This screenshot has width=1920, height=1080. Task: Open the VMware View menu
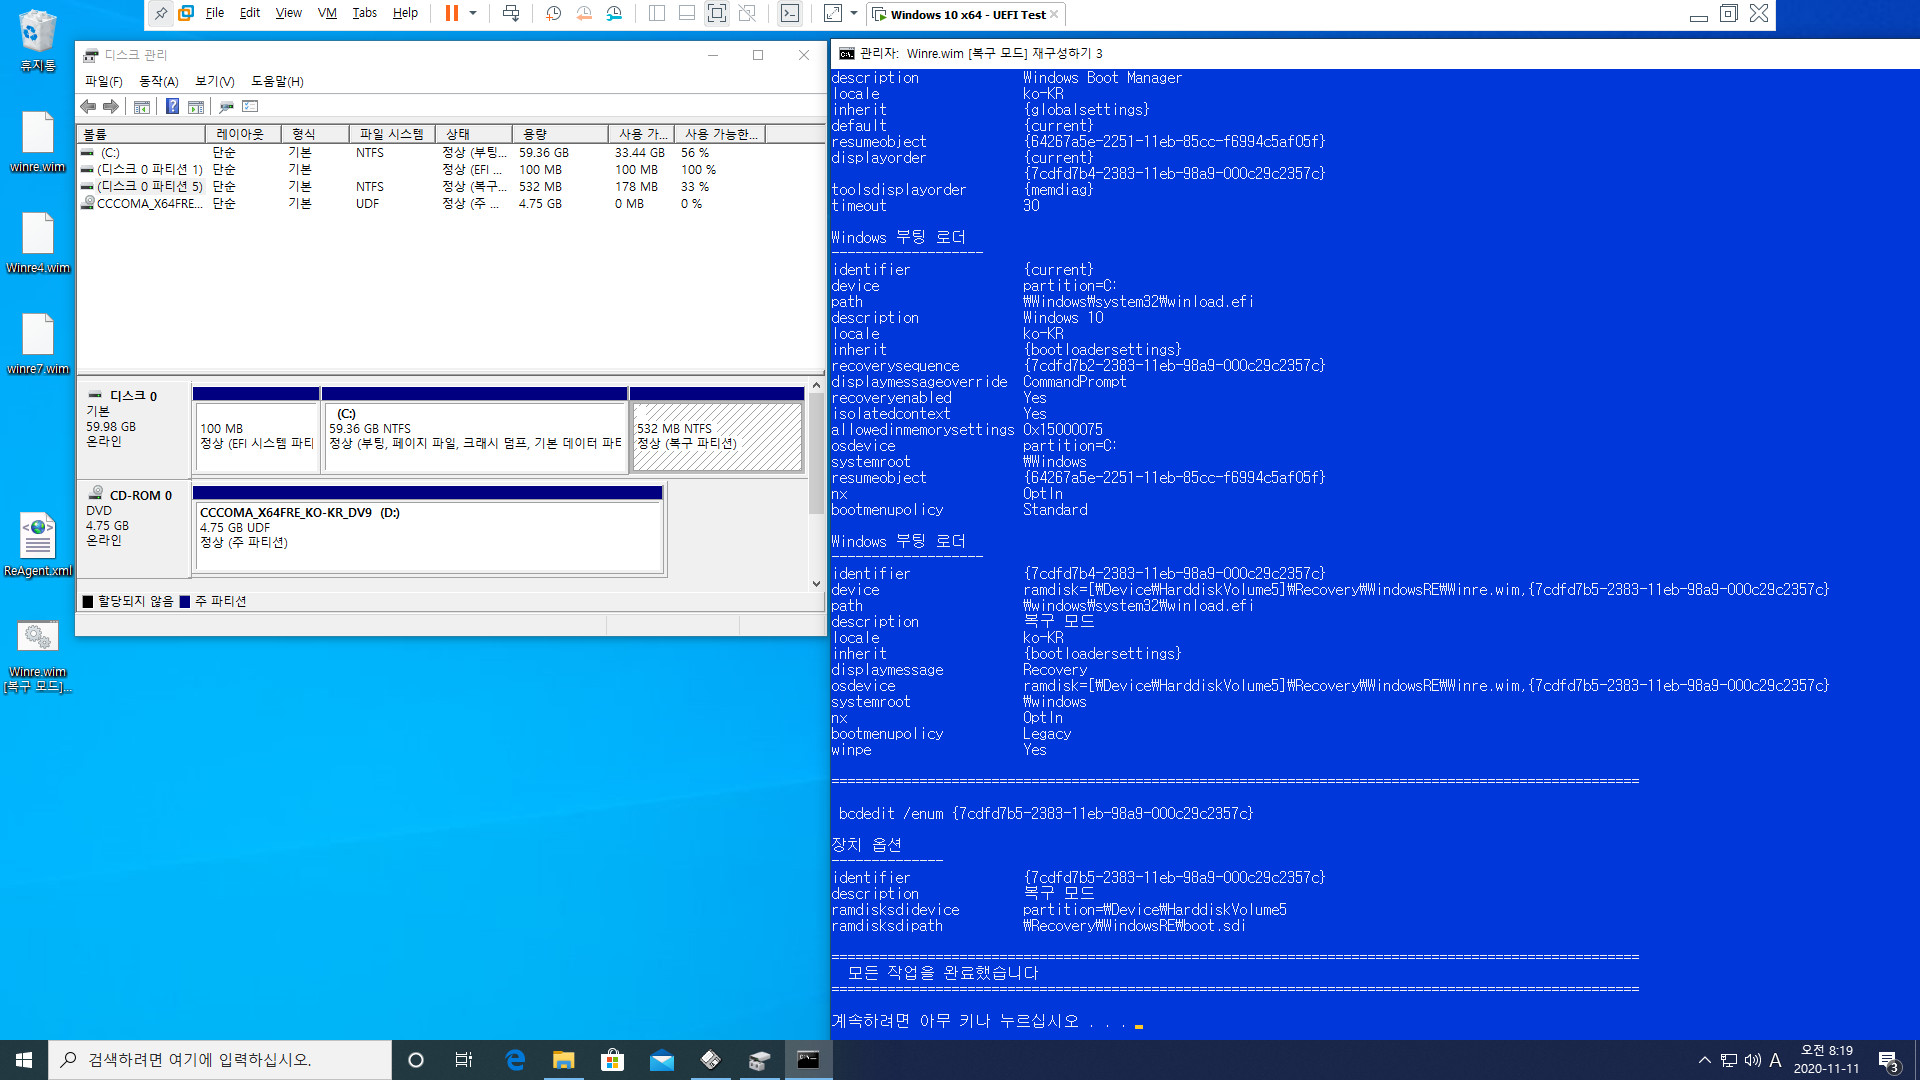(288, 13)
